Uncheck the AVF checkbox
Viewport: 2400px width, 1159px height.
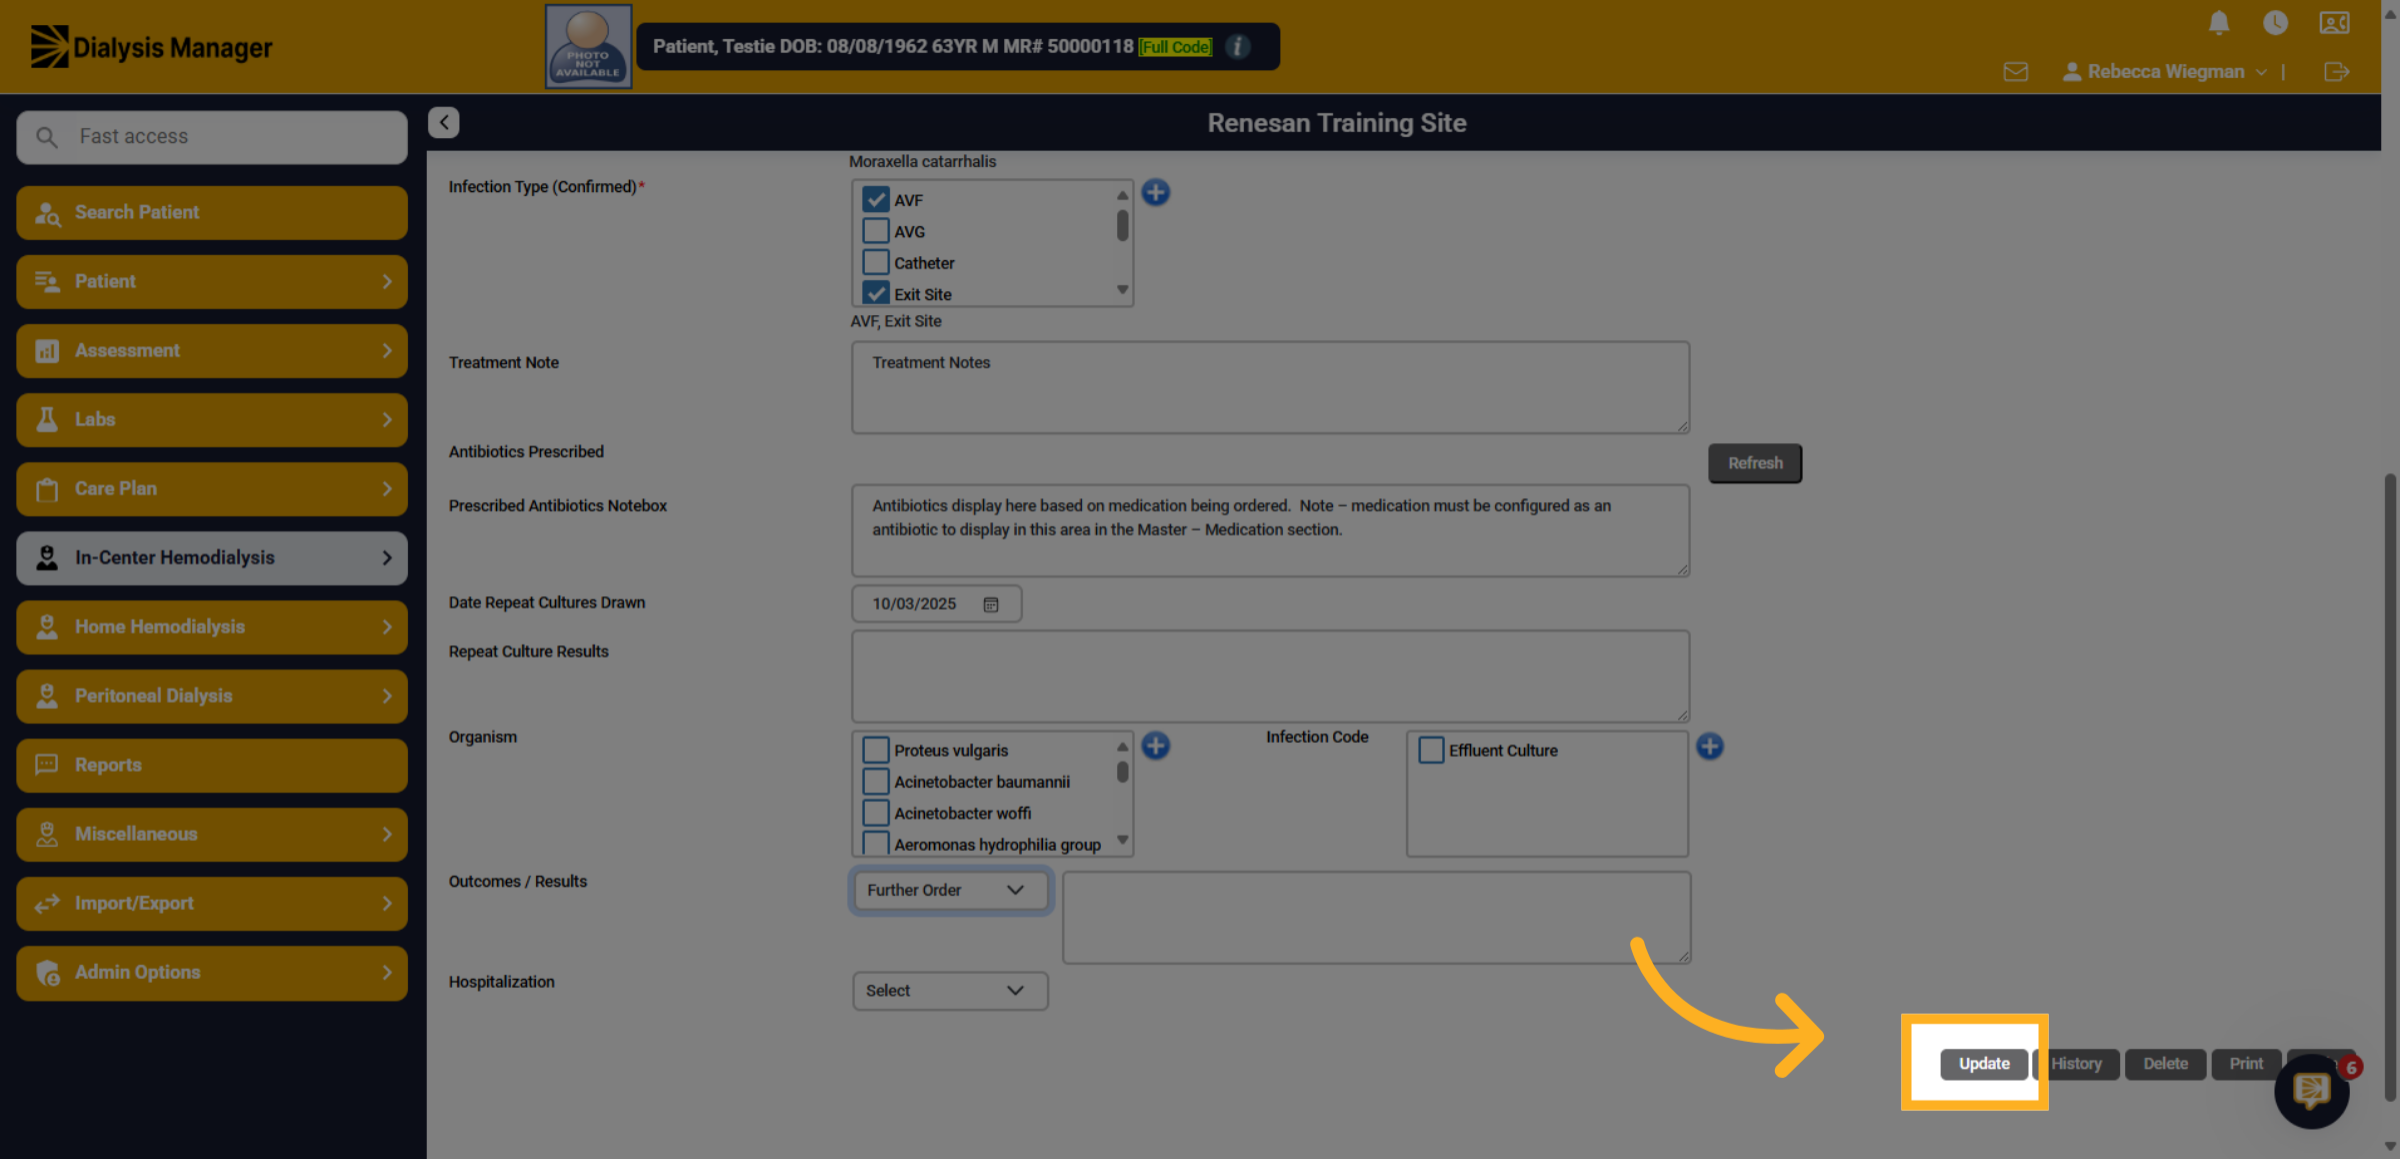(x=876, y=200)
